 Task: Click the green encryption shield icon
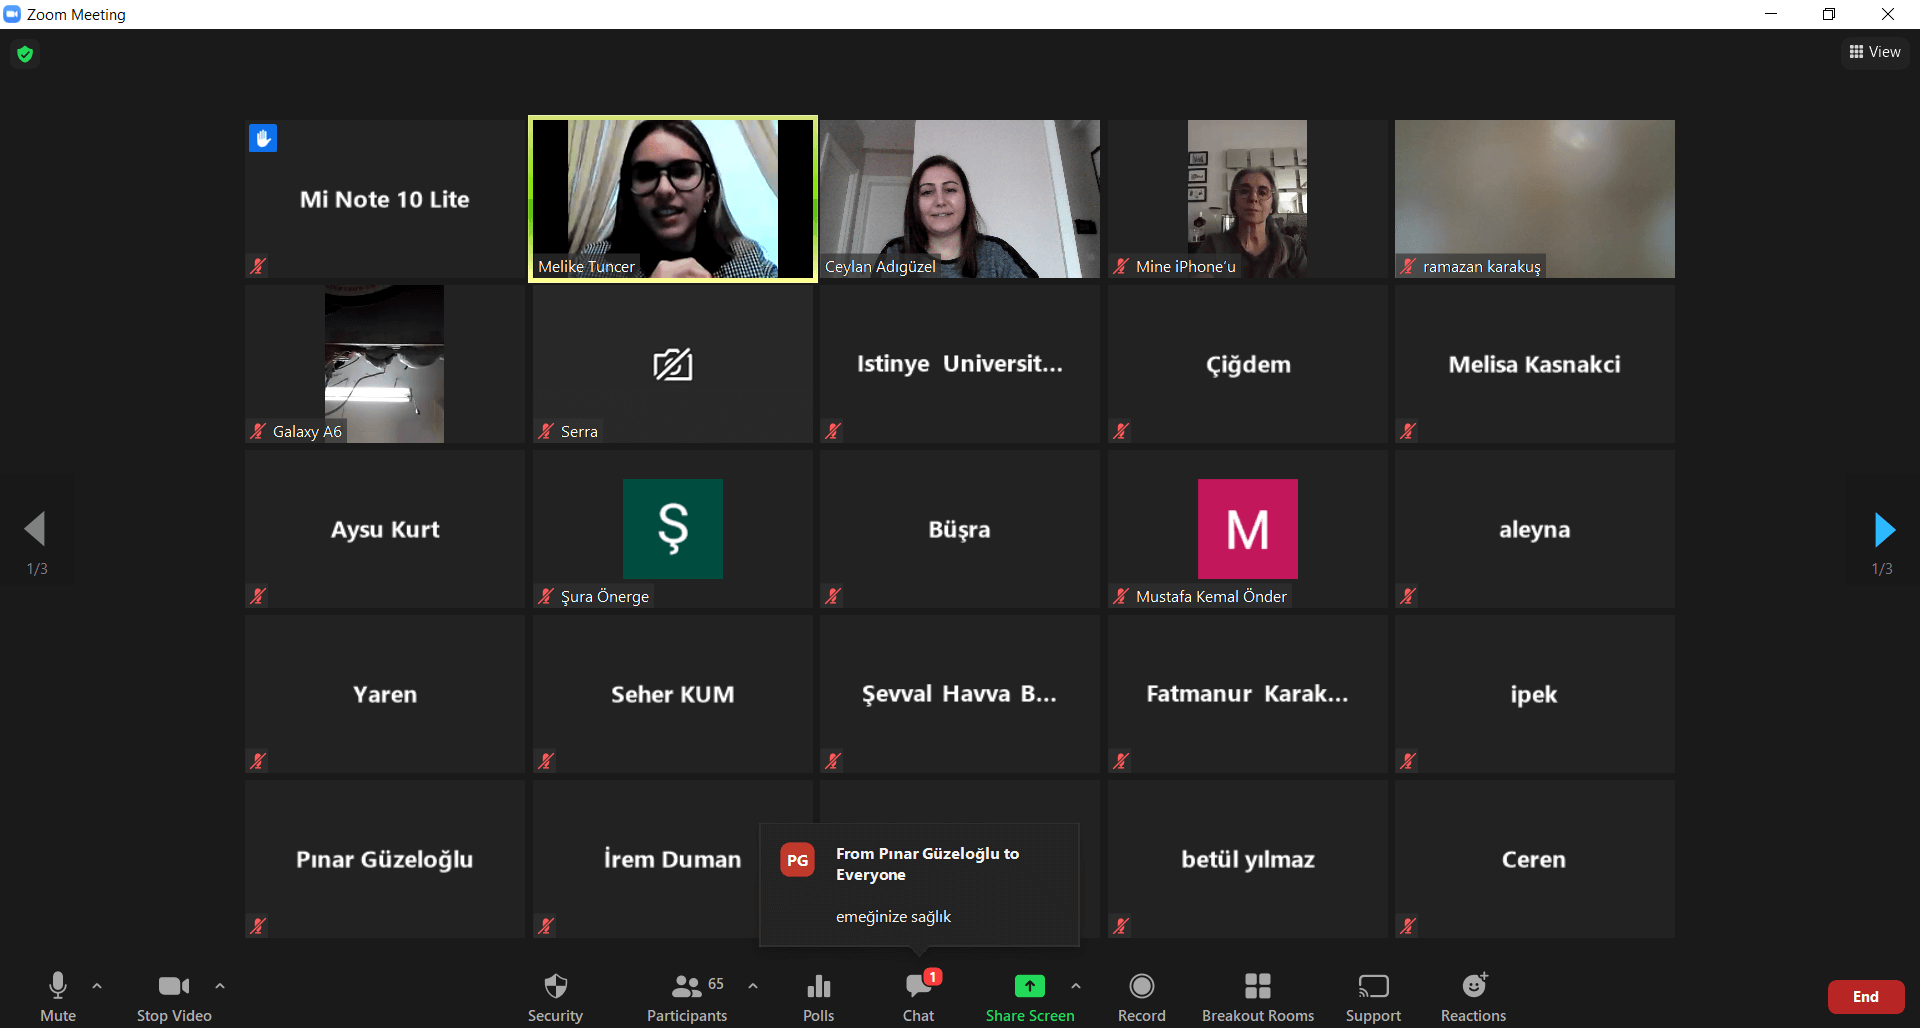pyautogui.click(x=25, y=54)
